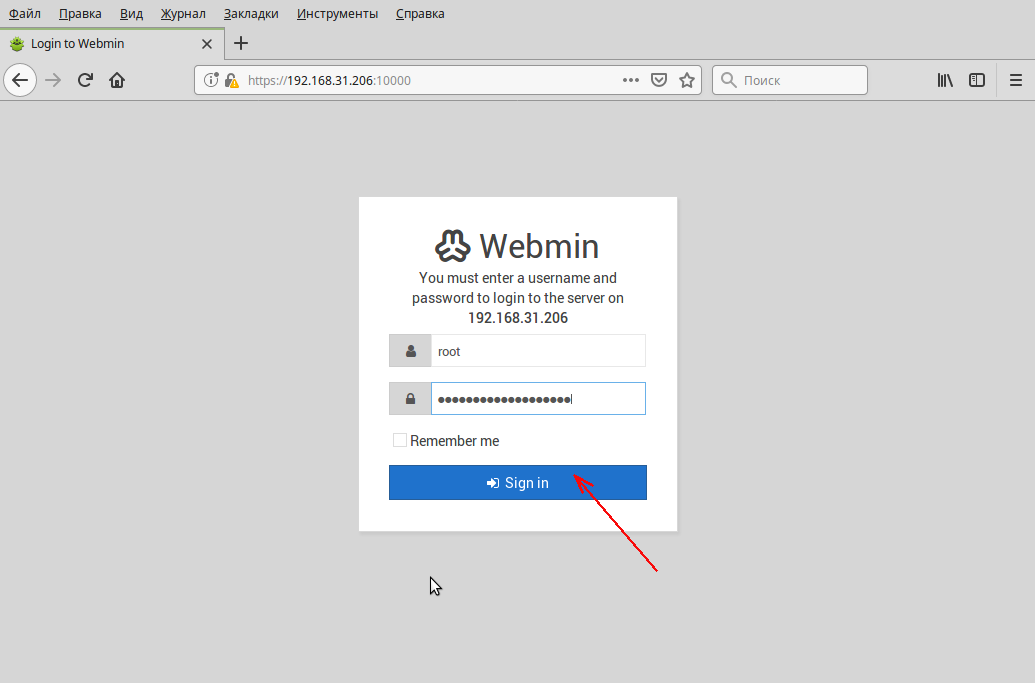The width and height of the screenshot is (1035, 683).
Task: Go back with the browser back arrow
Action: pos(20,81)
